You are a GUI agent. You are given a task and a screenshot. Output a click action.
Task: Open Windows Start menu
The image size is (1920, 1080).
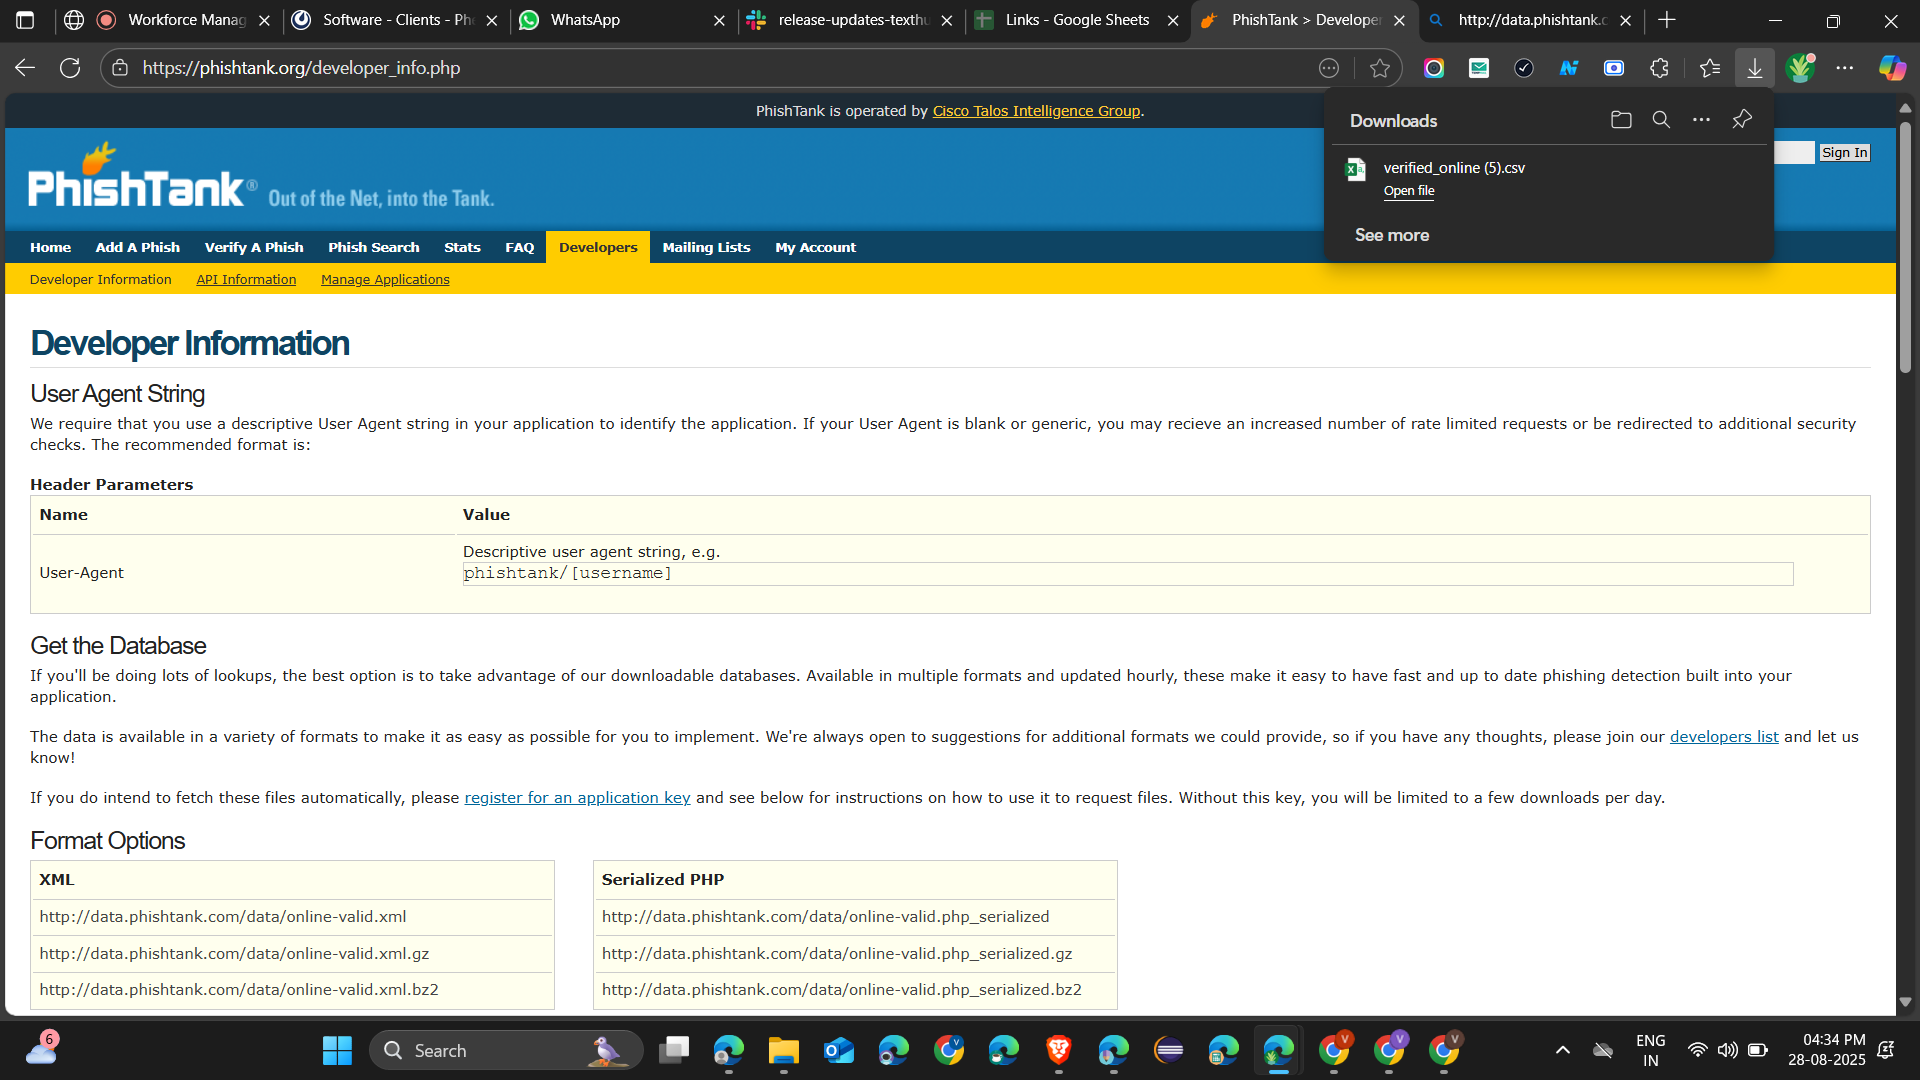[337, 1050]
